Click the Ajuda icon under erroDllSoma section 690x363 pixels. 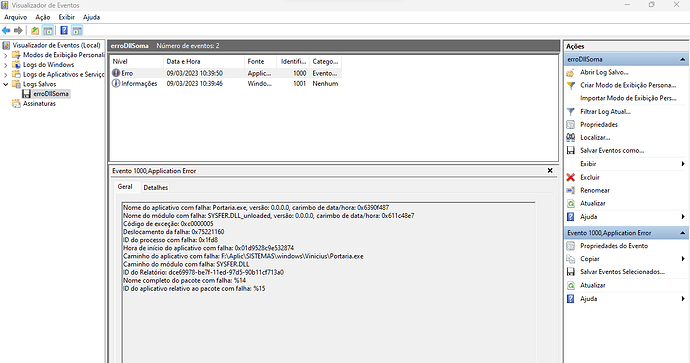pyautogui.click(x=571, y=216)
